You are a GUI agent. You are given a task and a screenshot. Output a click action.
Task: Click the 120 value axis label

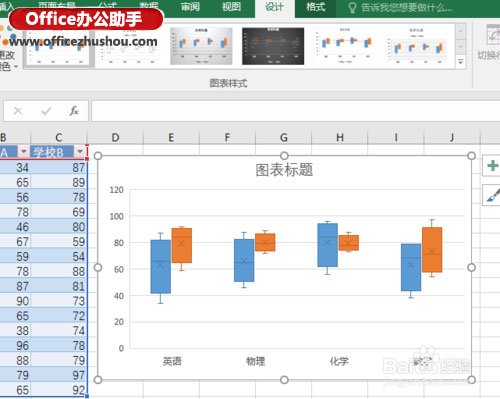[x=117, y=190]
